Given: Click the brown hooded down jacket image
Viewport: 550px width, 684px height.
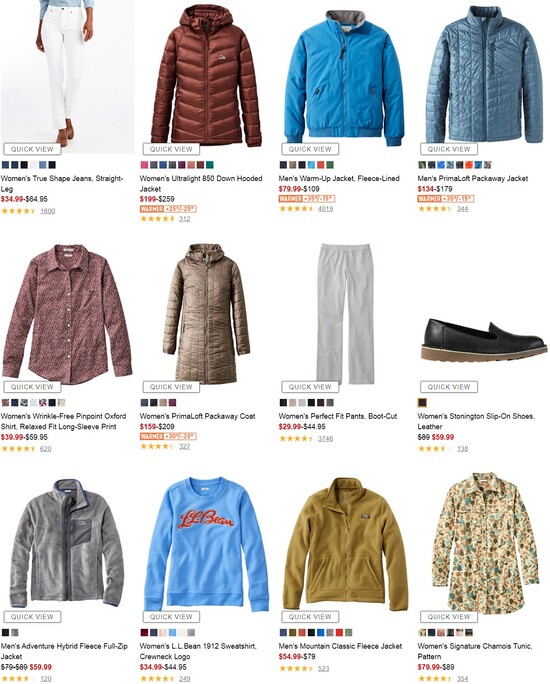Looking at the screenshot, I should click(x=206, y=76).
